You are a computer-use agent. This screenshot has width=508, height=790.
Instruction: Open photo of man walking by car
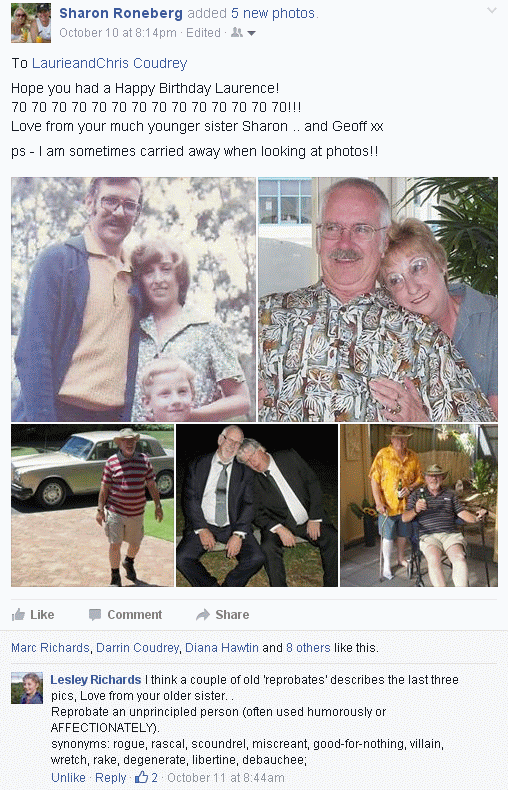93,505
